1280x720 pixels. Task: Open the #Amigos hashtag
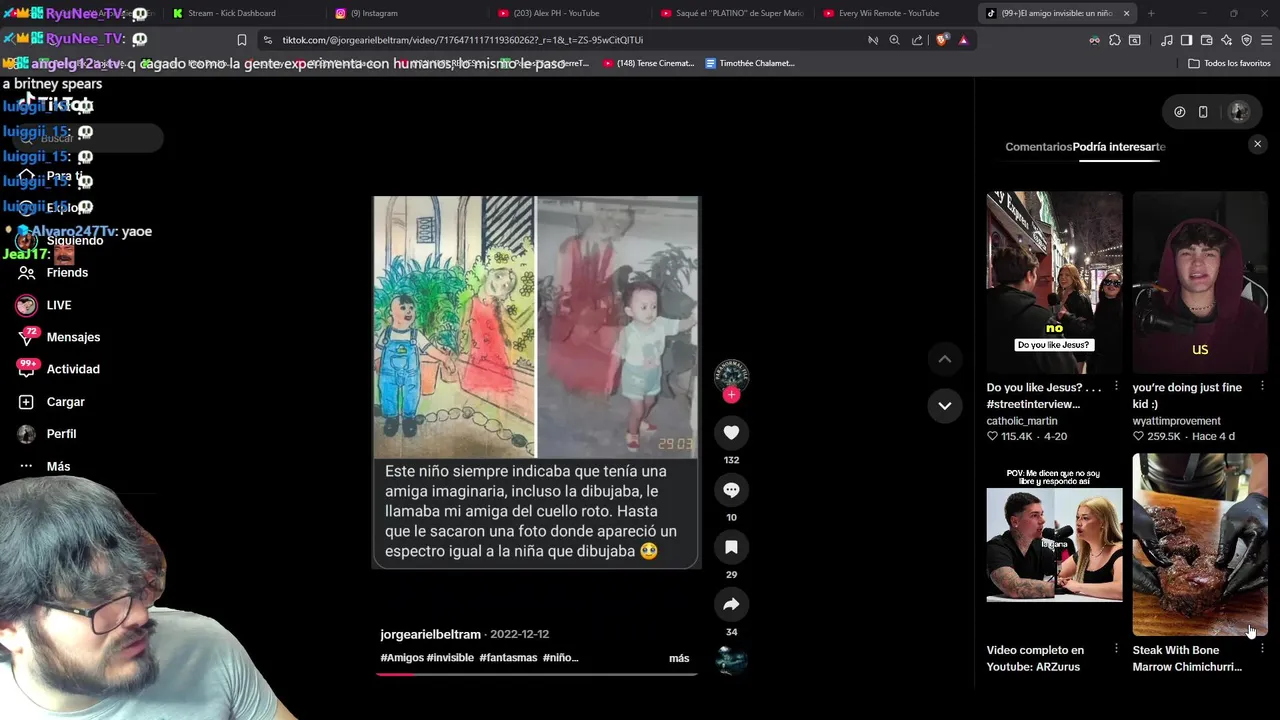tap(402, 658)
